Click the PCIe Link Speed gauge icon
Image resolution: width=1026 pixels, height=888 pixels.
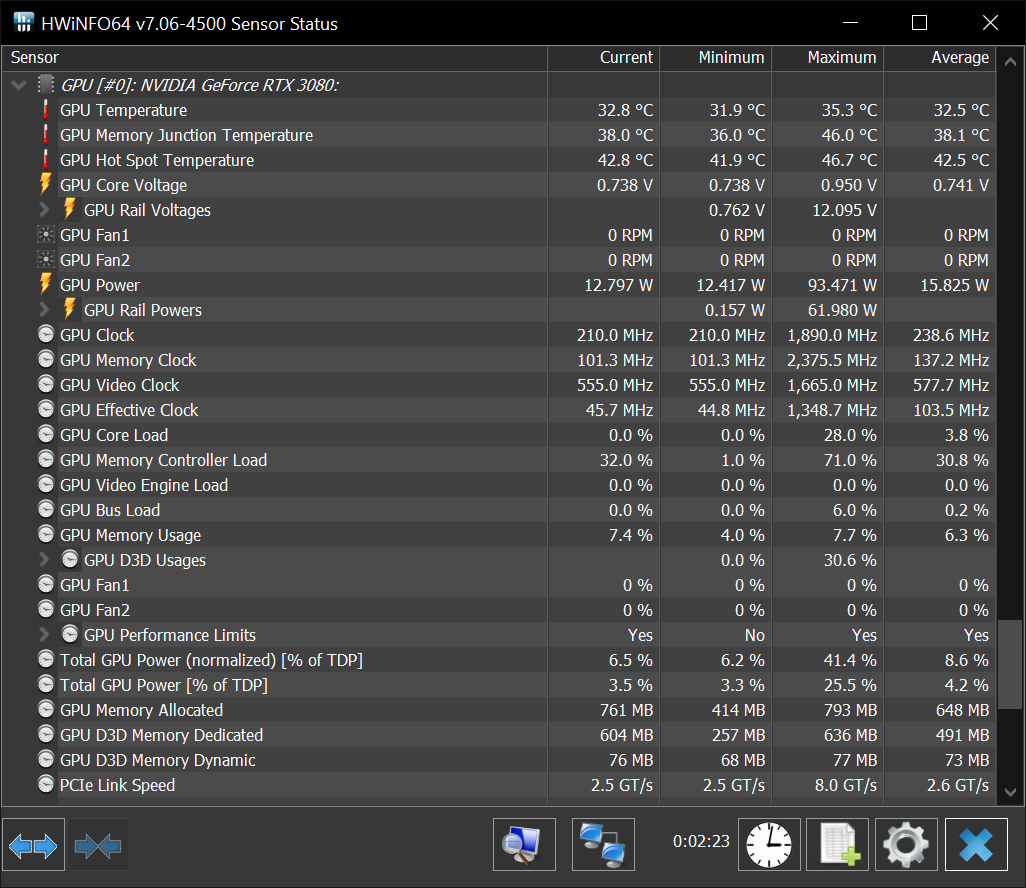pos(46,784)
